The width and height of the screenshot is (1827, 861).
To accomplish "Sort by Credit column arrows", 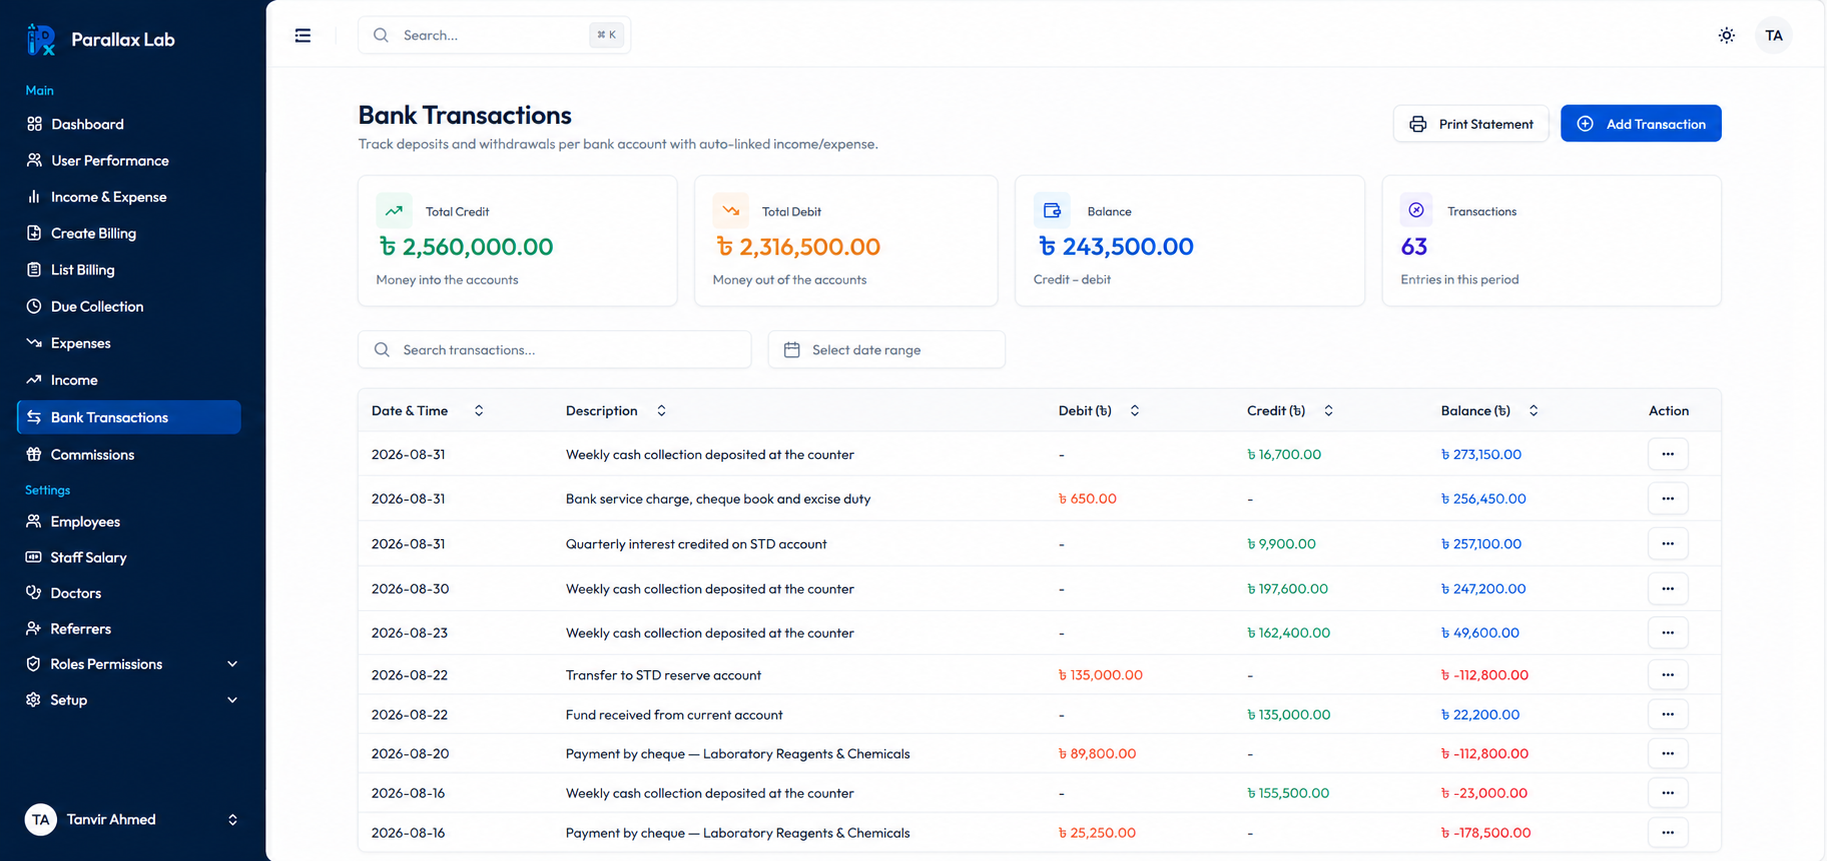I will (1328, 411).
